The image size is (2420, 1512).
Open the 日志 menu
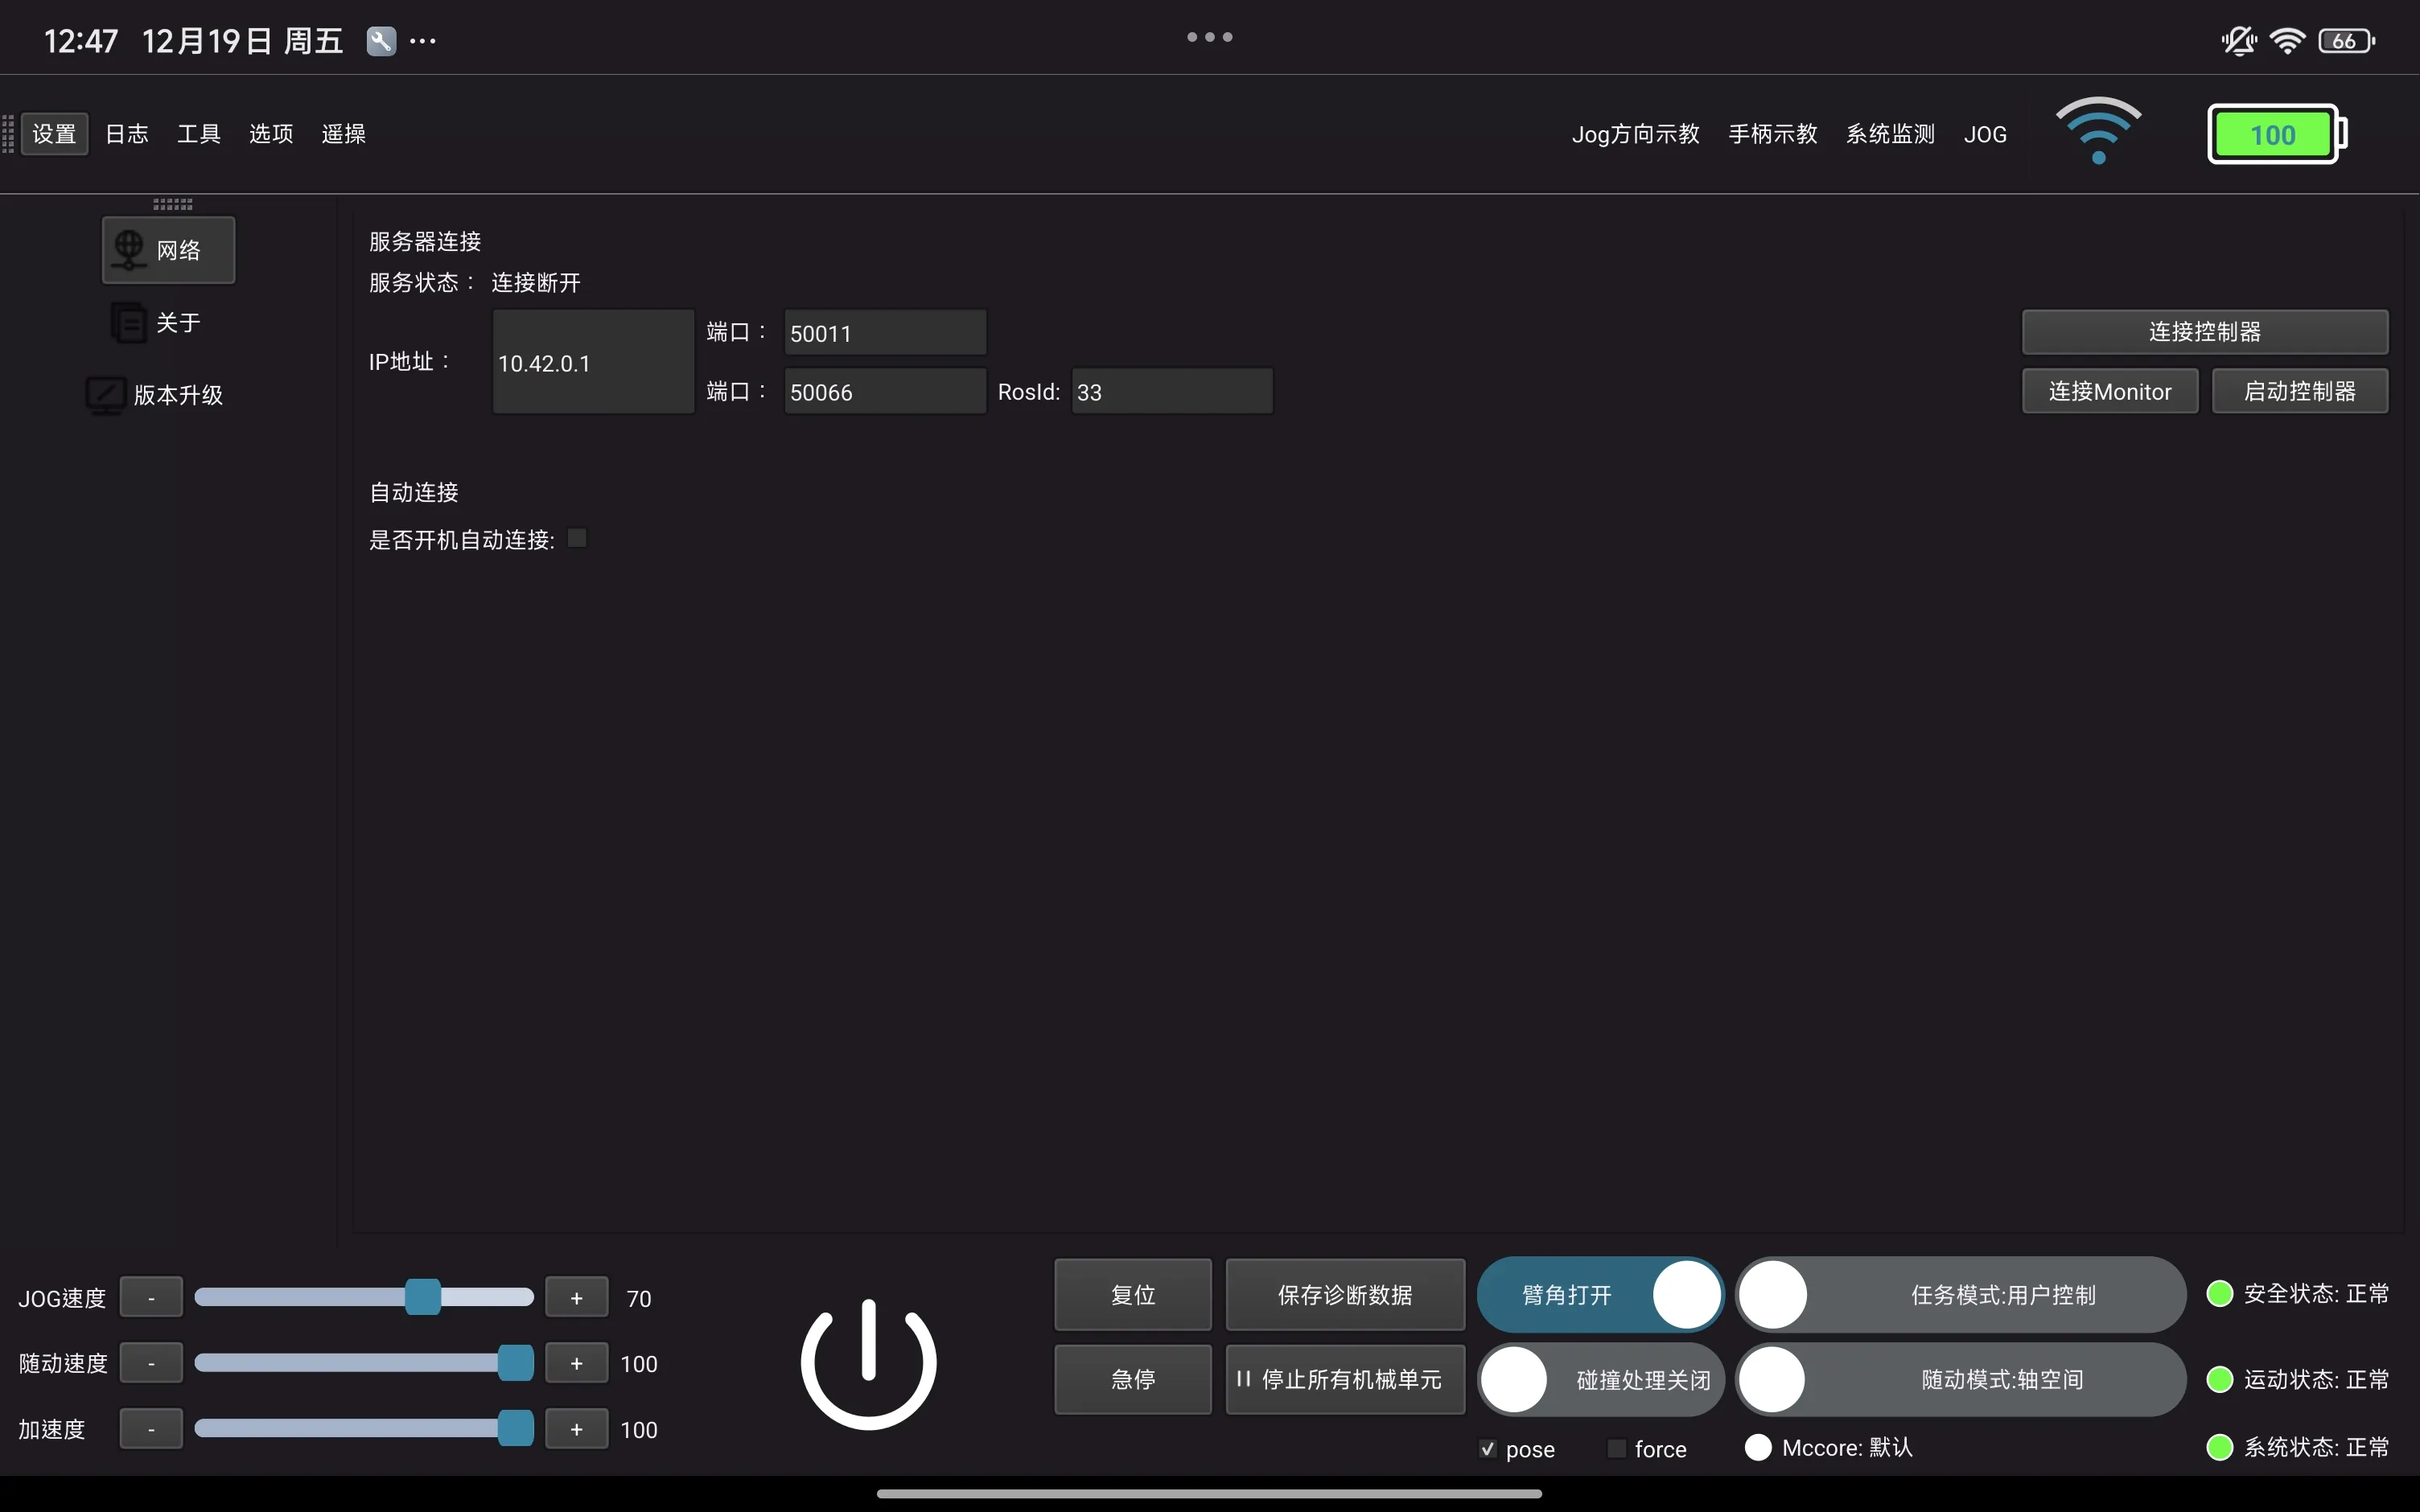point(127,134)
